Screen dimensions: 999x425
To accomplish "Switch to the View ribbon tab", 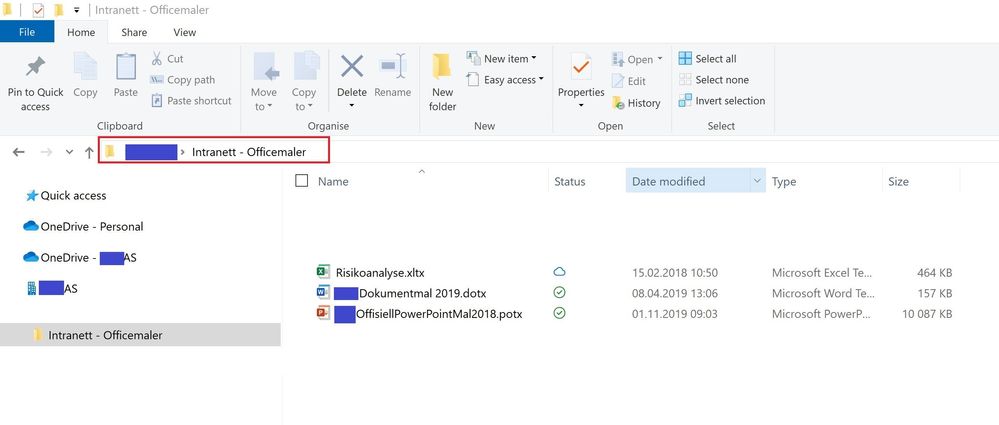I will pos(185,32).
